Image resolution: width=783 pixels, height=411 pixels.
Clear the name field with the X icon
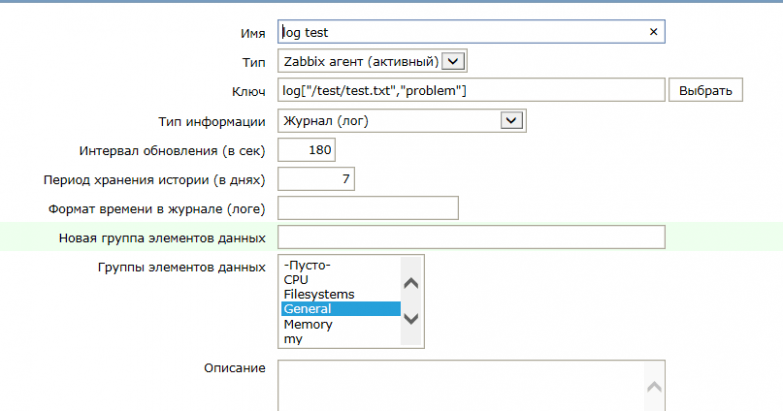[654, 32]
